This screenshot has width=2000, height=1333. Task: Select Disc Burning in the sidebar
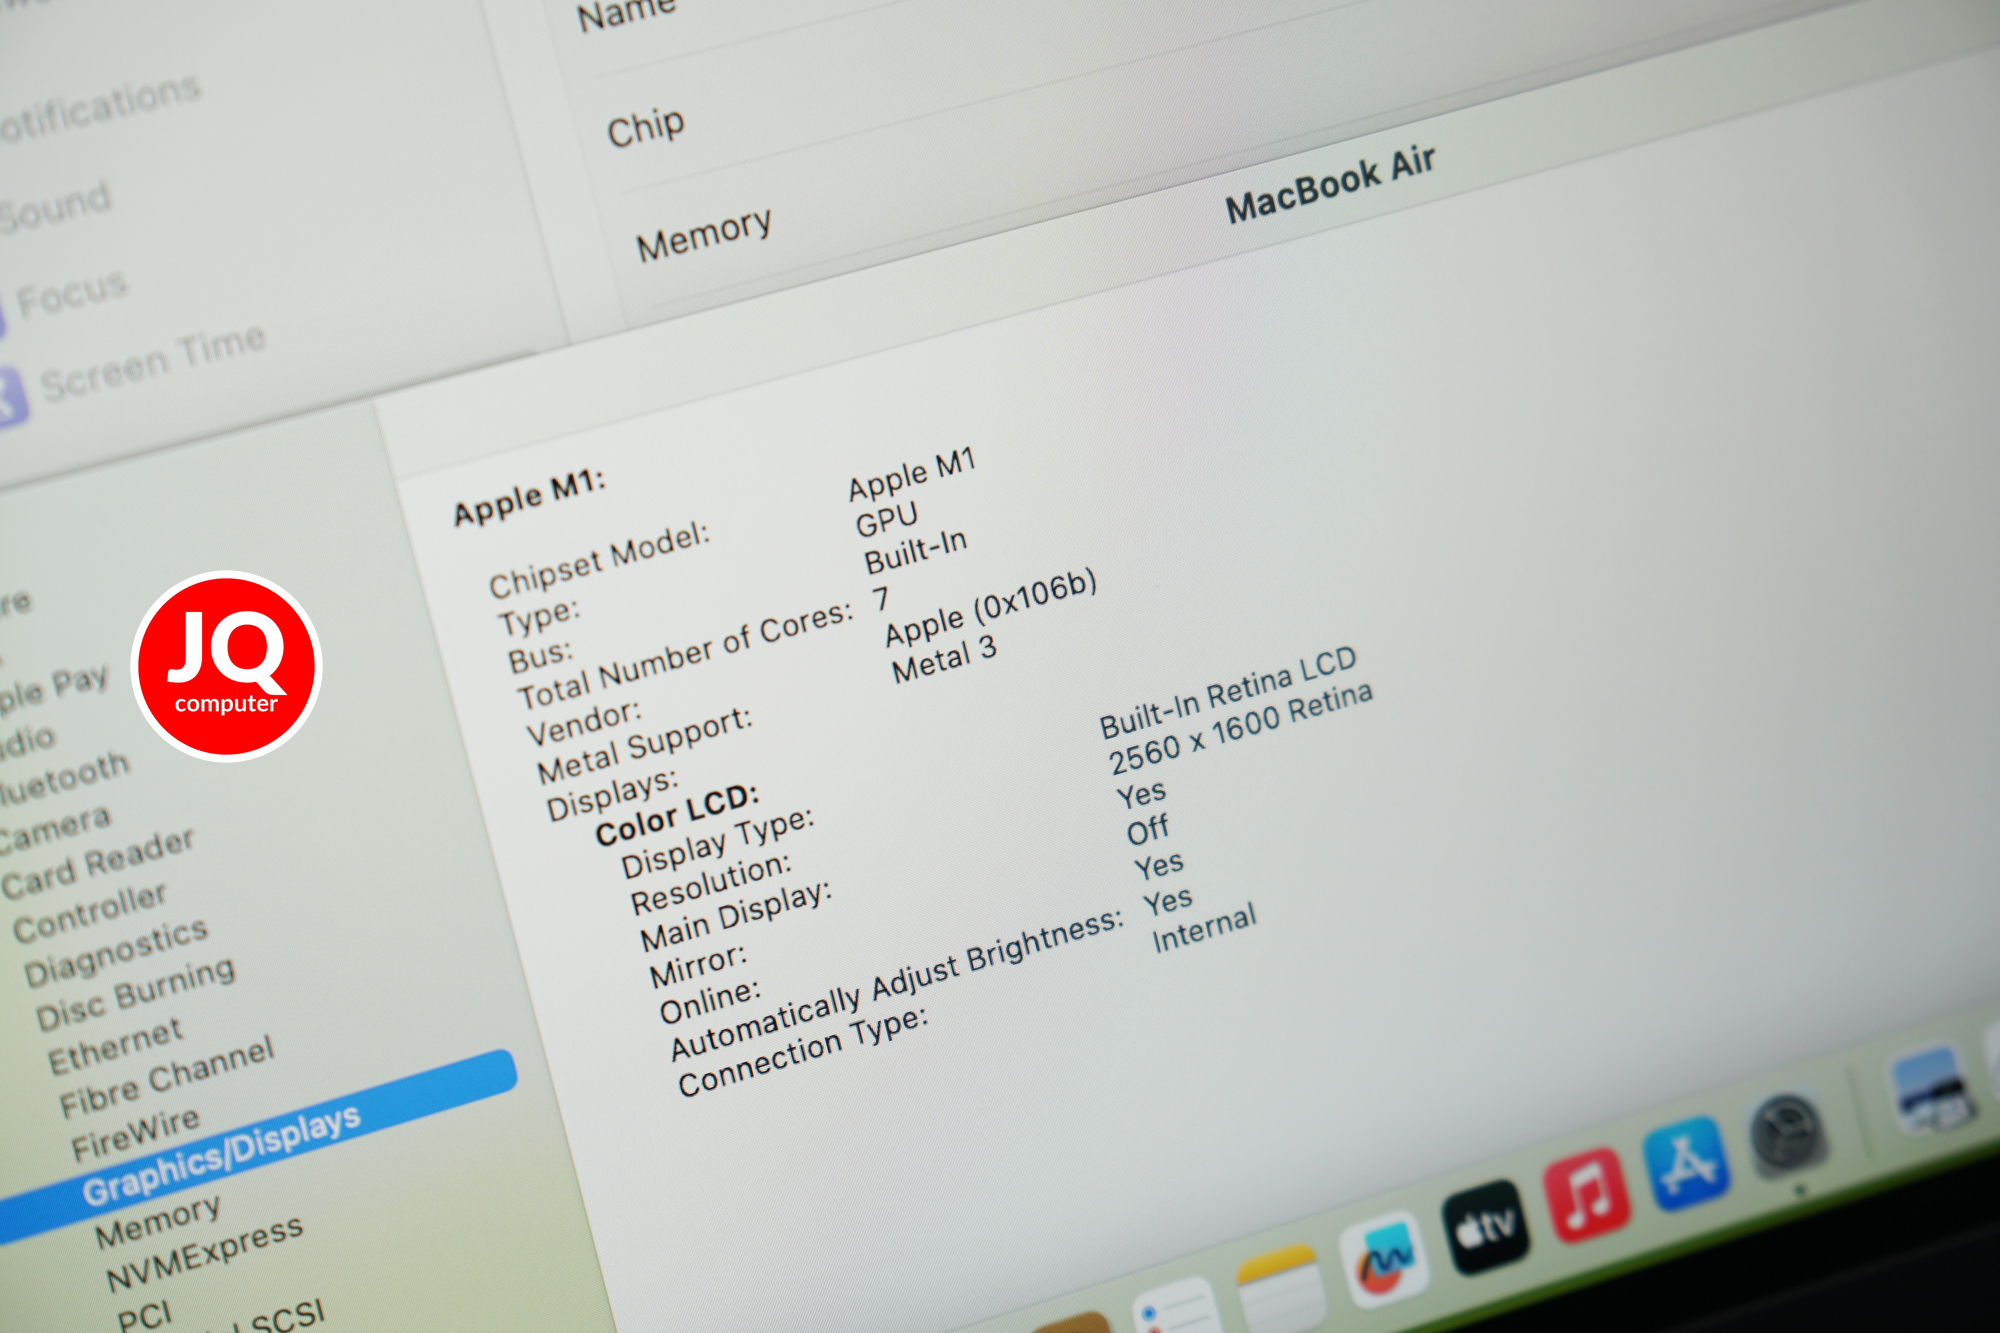[x=136, y=994]
